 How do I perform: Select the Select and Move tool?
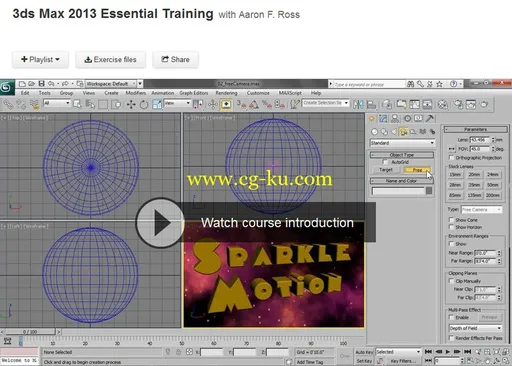131,105
